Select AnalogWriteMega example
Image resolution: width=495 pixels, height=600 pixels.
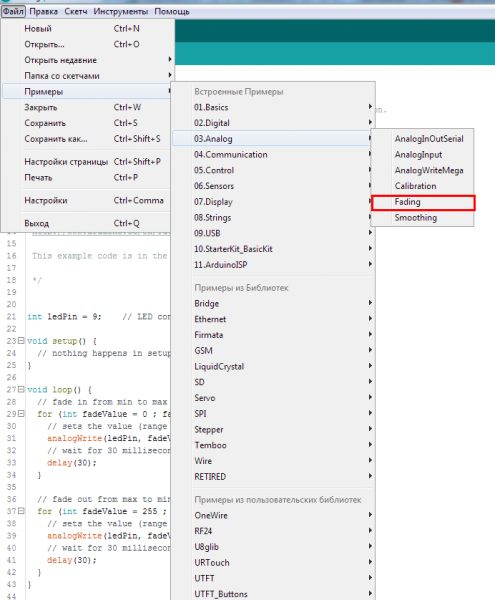(423, 170)
